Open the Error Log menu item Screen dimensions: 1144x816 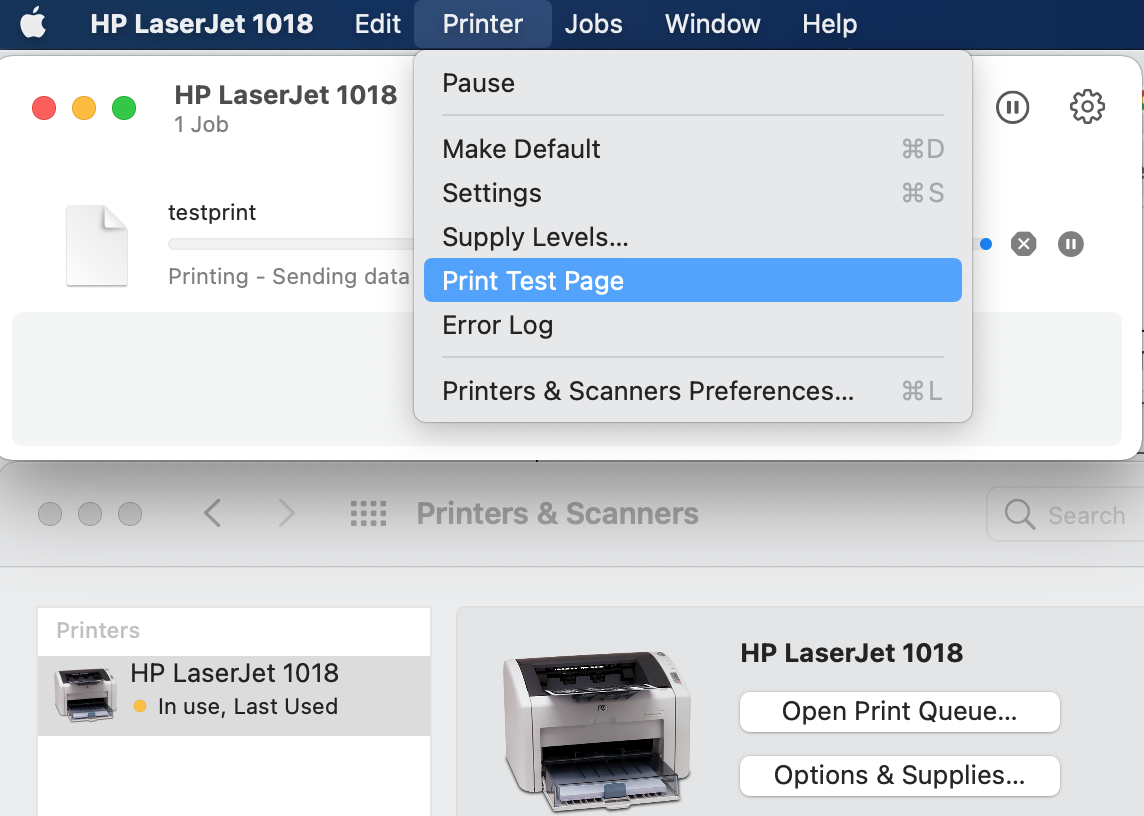[692, 325]
